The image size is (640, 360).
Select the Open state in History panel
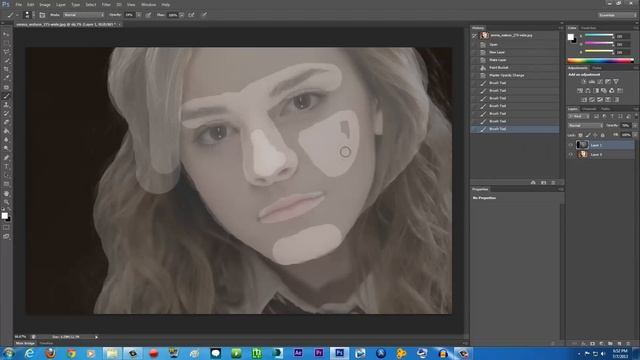[515, 44]
